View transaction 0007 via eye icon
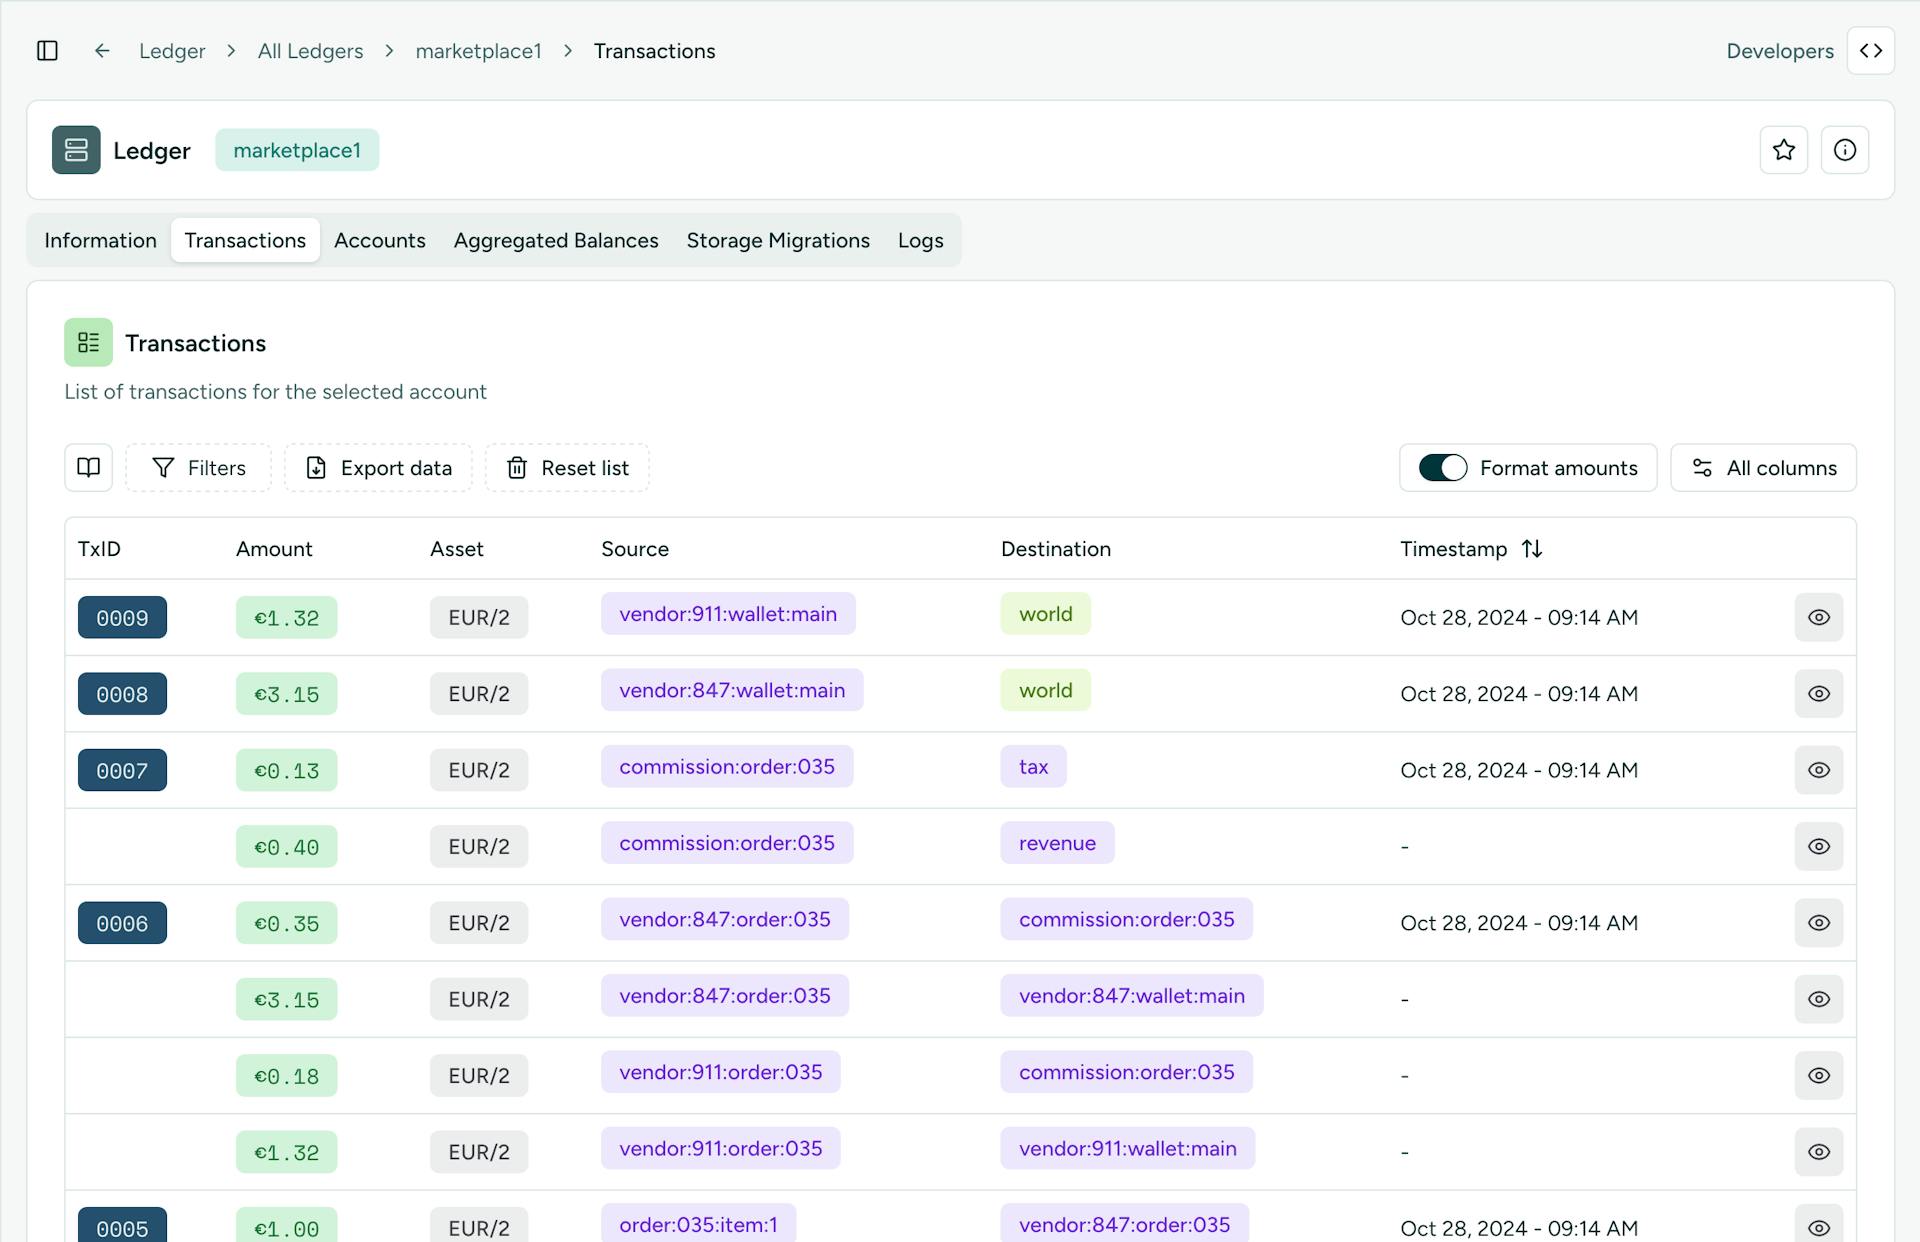1920x1242 pixels. [1818, 770]
